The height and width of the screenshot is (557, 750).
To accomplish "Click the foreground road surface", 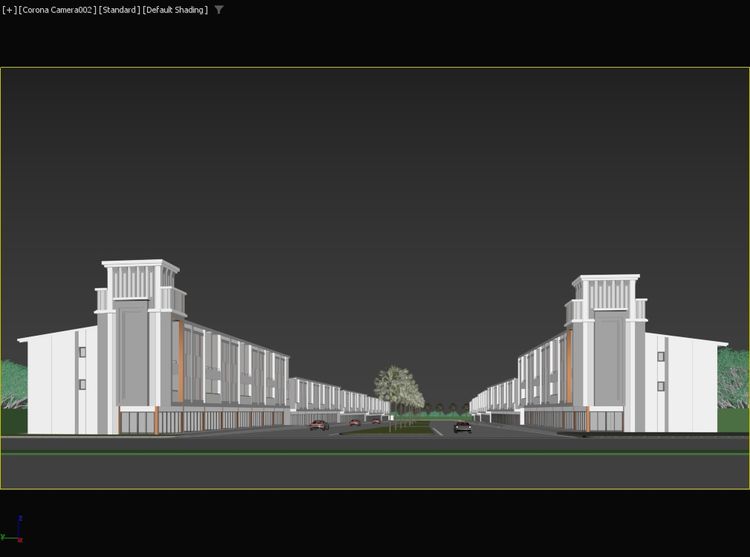I will [x=375, y=470].
